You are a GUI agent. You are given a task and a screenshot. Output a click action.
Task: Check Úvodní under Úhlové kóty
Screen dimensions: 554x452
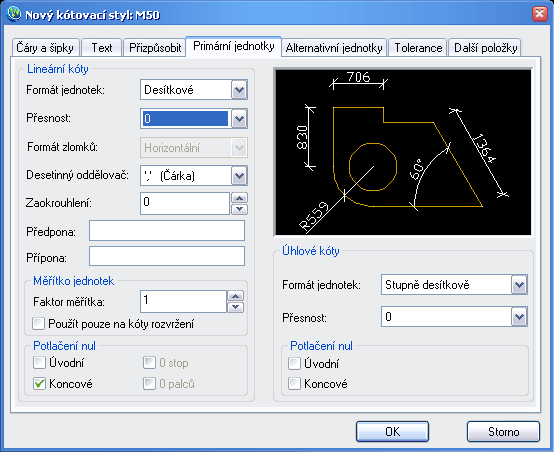pos(294,363)
